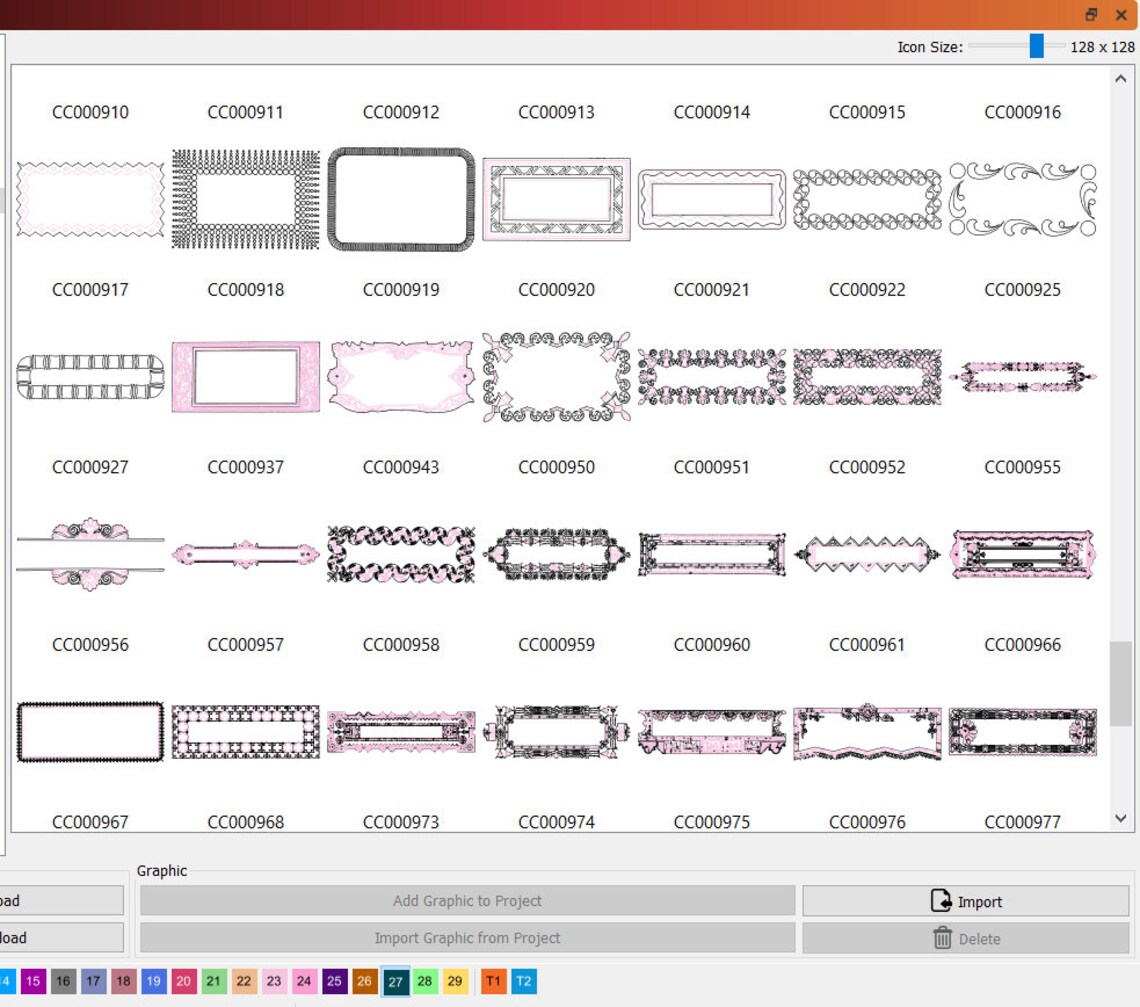This screenshot has height=1007, width=1140.
Task: Select the CC000966 pink ornate plaque
Action: coord(1023,554)
